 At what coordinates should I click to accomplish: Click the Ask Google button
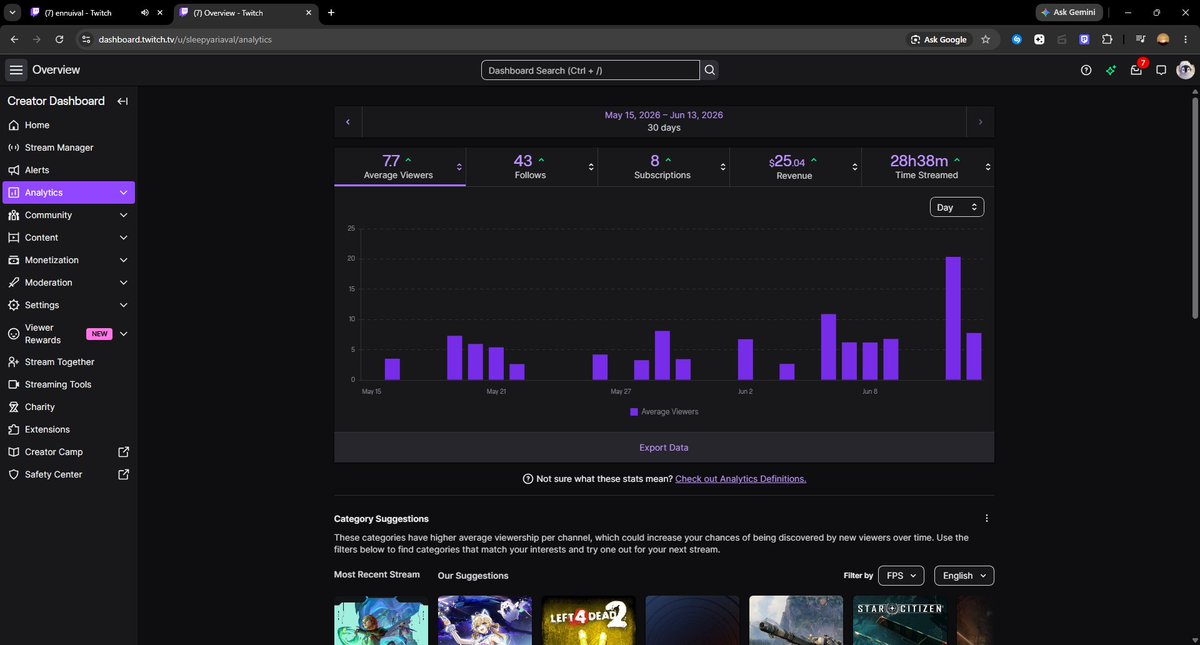[938, 39]
